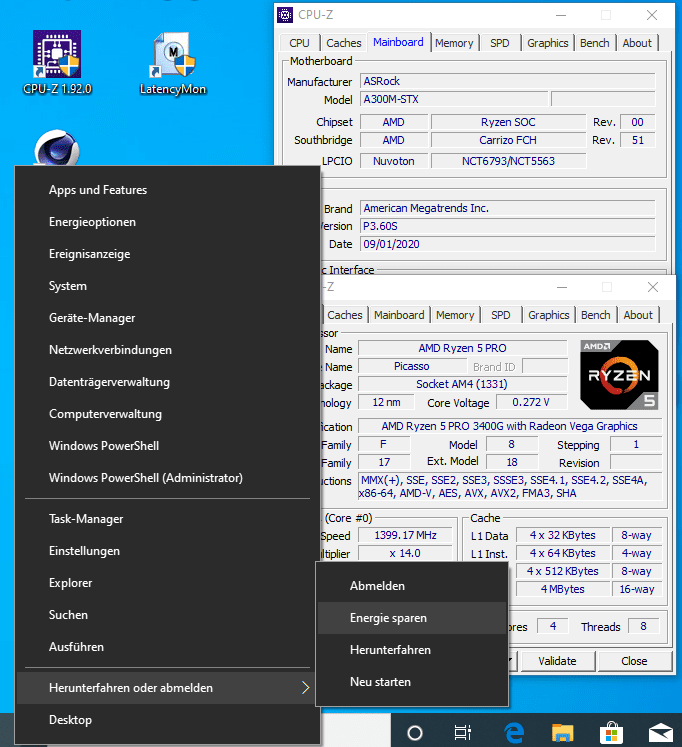The height and width of the screenshot is (747, 682).
Task: Click the Core Voltage 0.272 V value
Action: point(531,403)
